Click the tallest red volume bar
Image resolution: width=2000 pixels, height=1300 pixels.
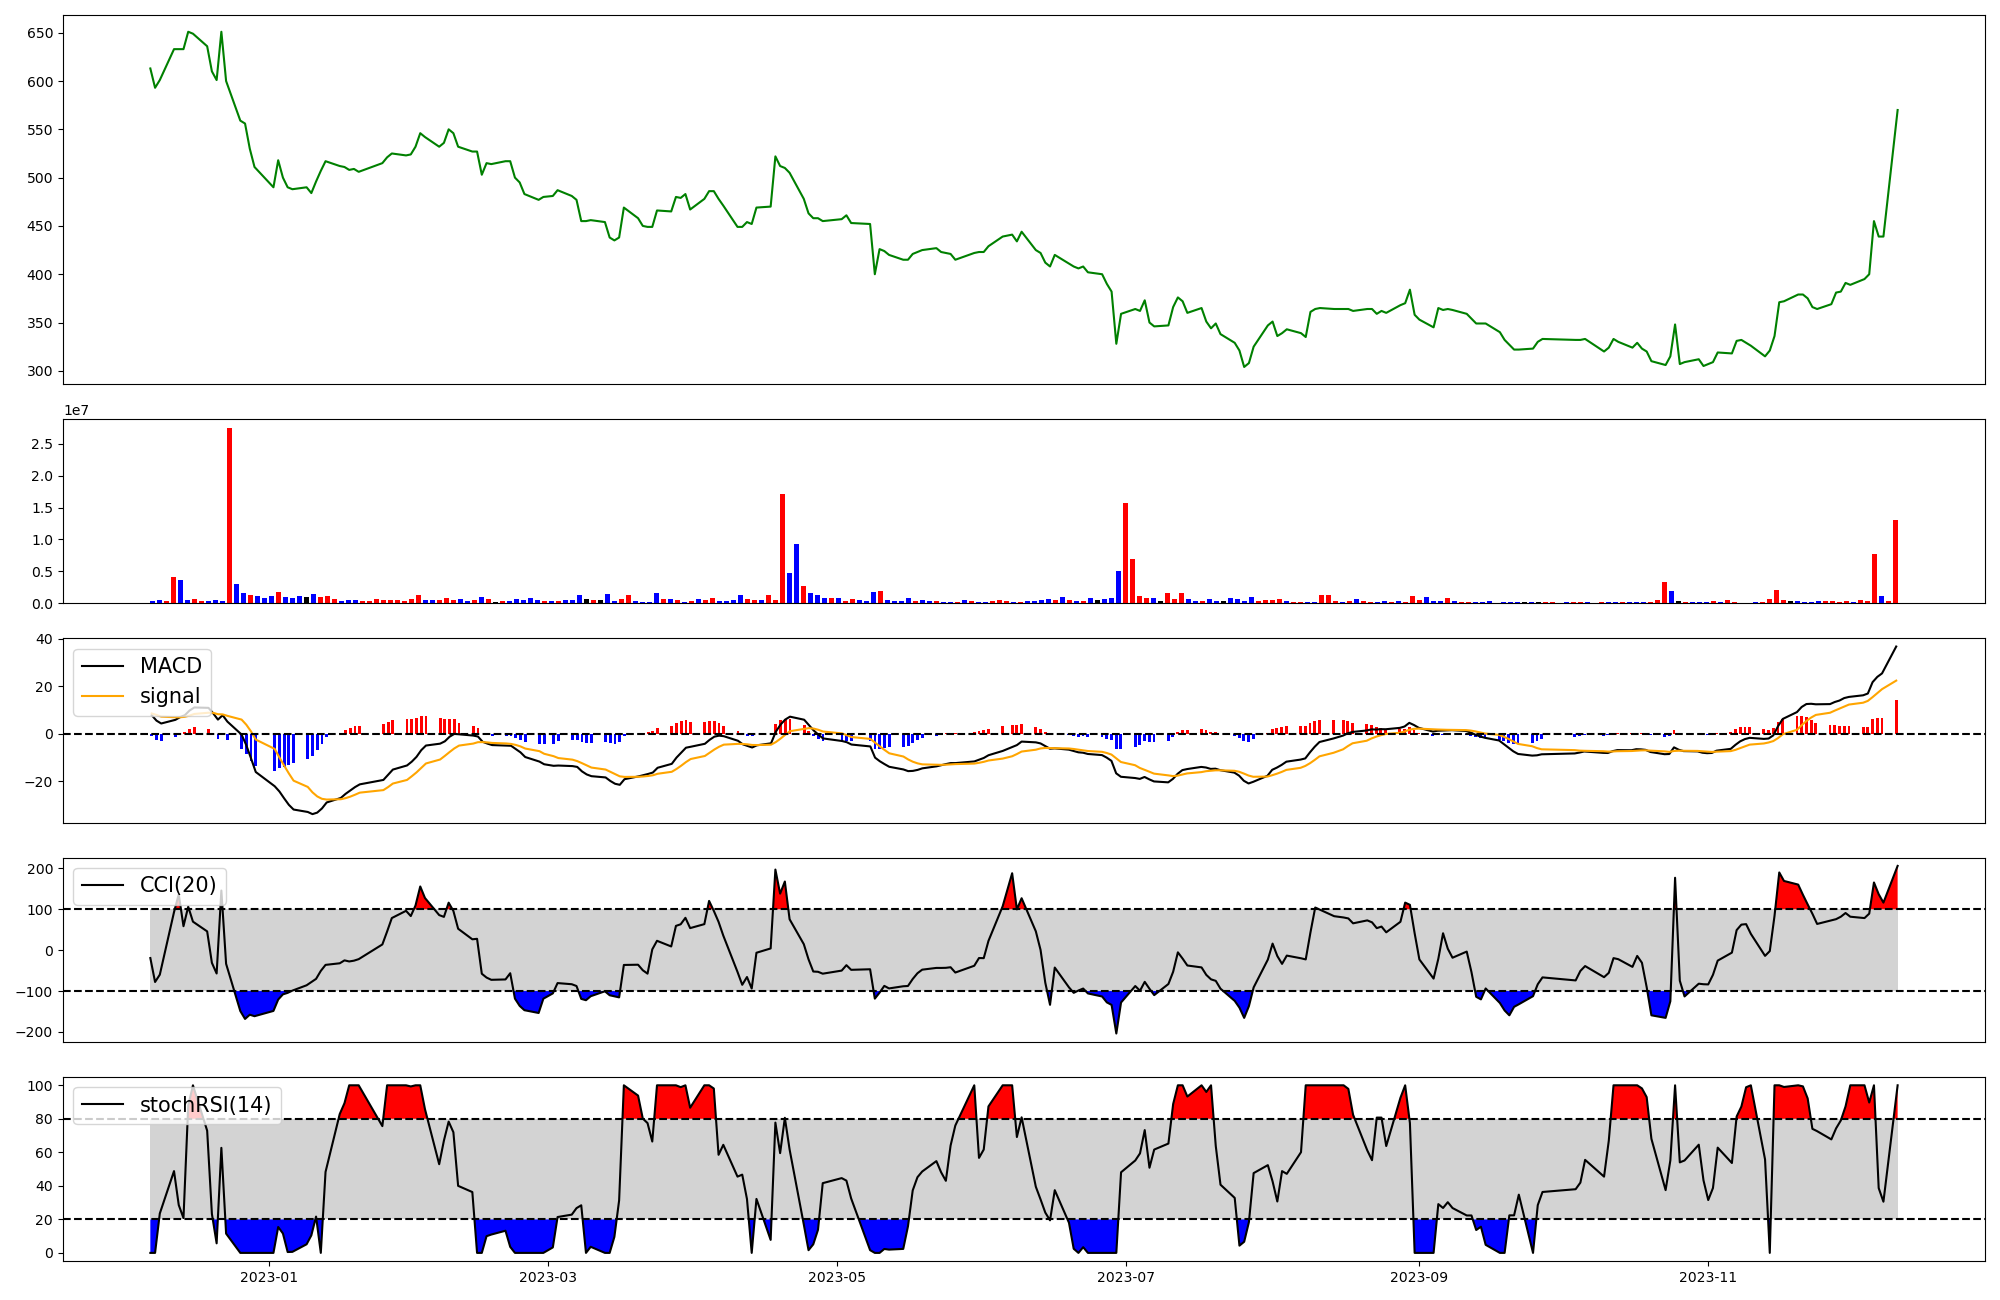[x=230, y=515]
